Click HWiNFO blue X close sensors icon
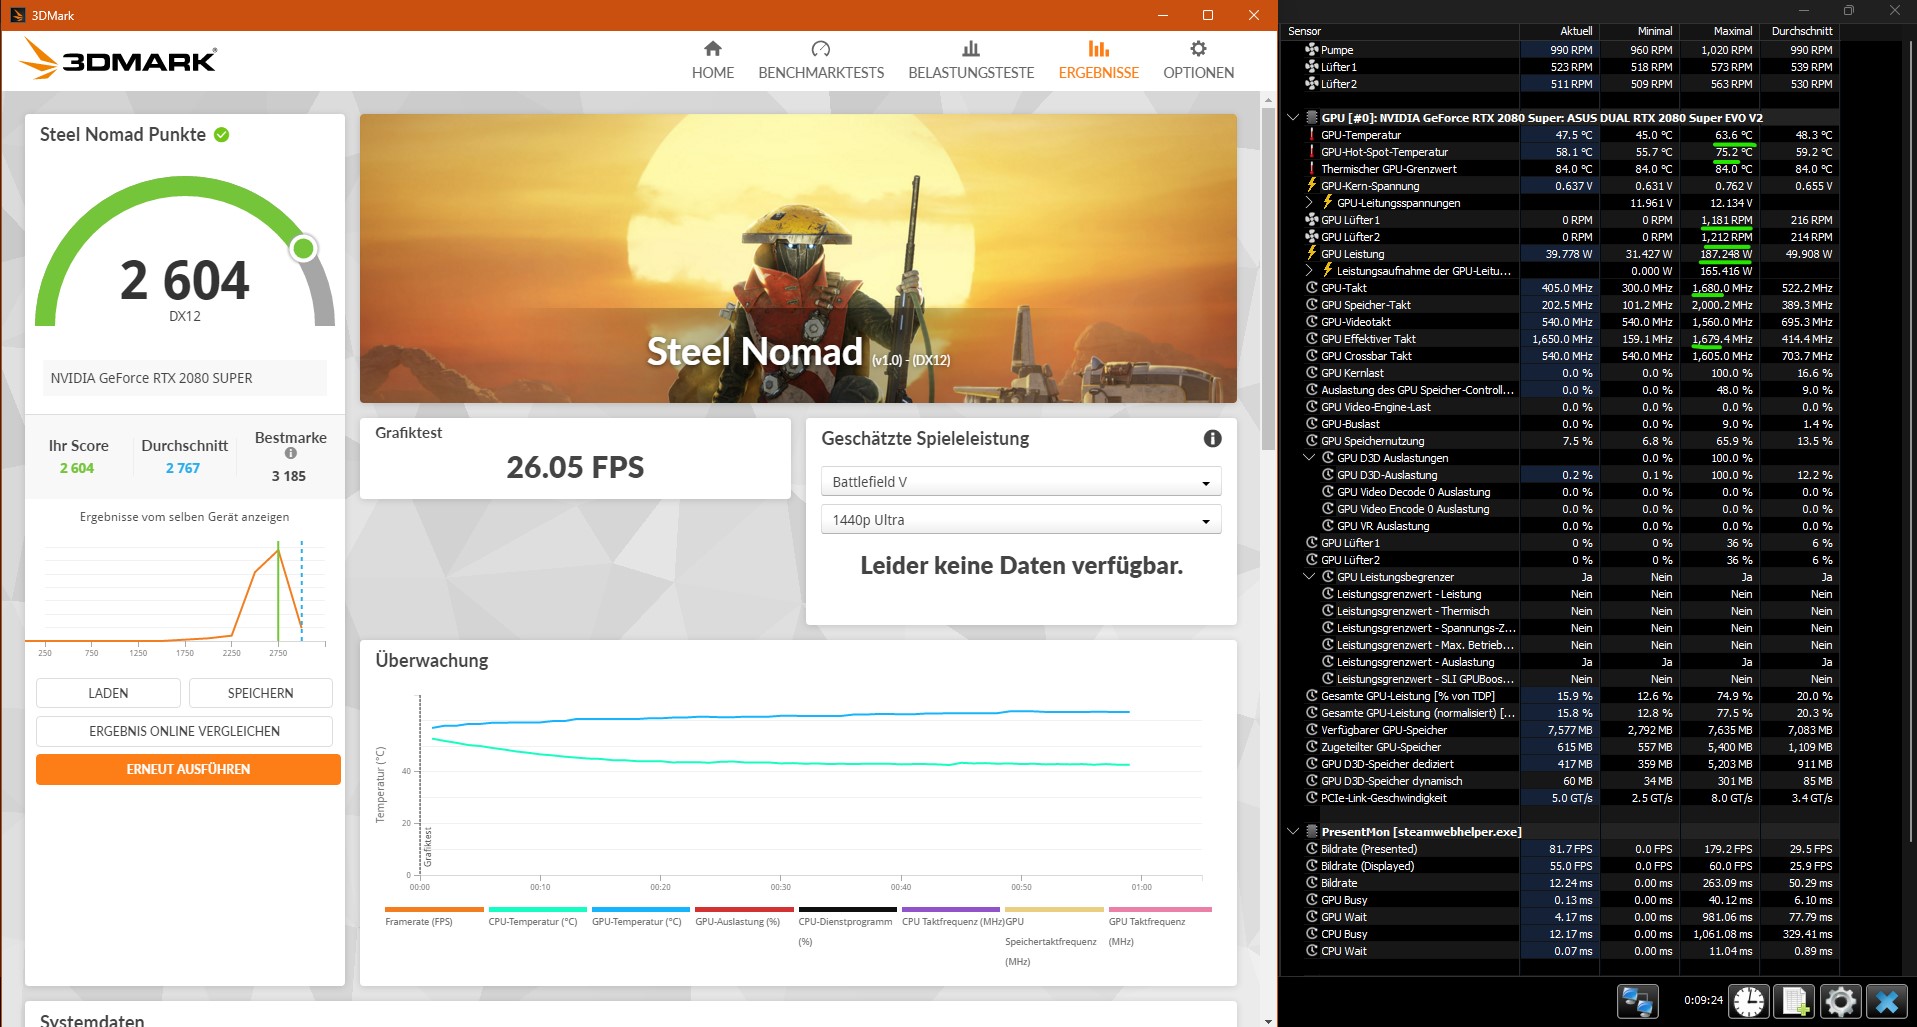The height and width of the screenshot is (1027, 1917). pos(1886,1001)
